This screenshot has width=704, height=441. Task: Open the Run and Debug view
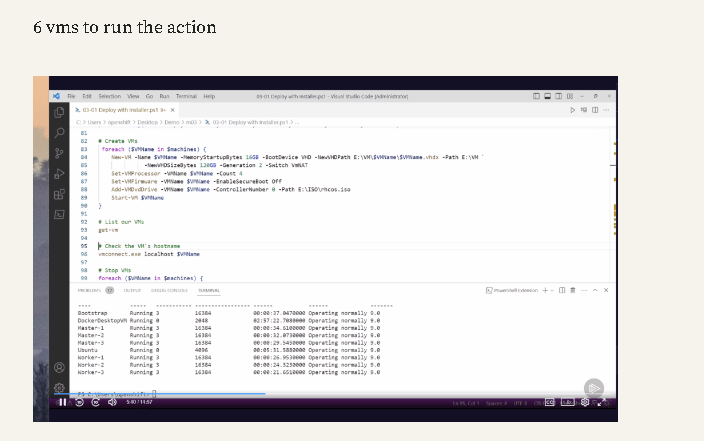[59, 174]
